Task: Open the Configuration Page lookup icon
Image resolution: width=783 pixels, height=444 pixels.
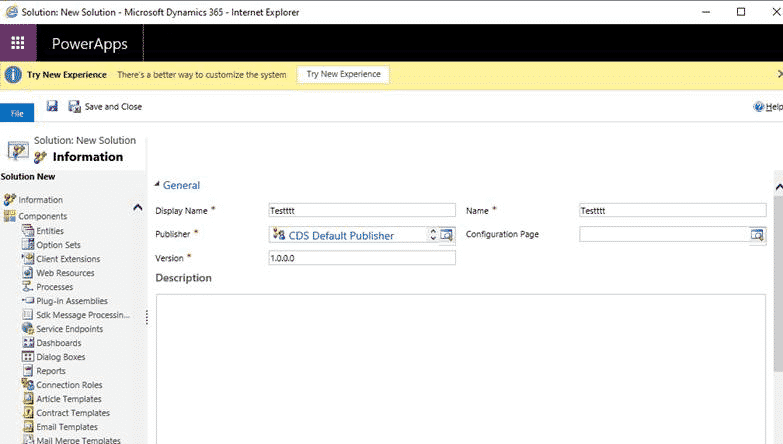Action: (x=757, y=235)
